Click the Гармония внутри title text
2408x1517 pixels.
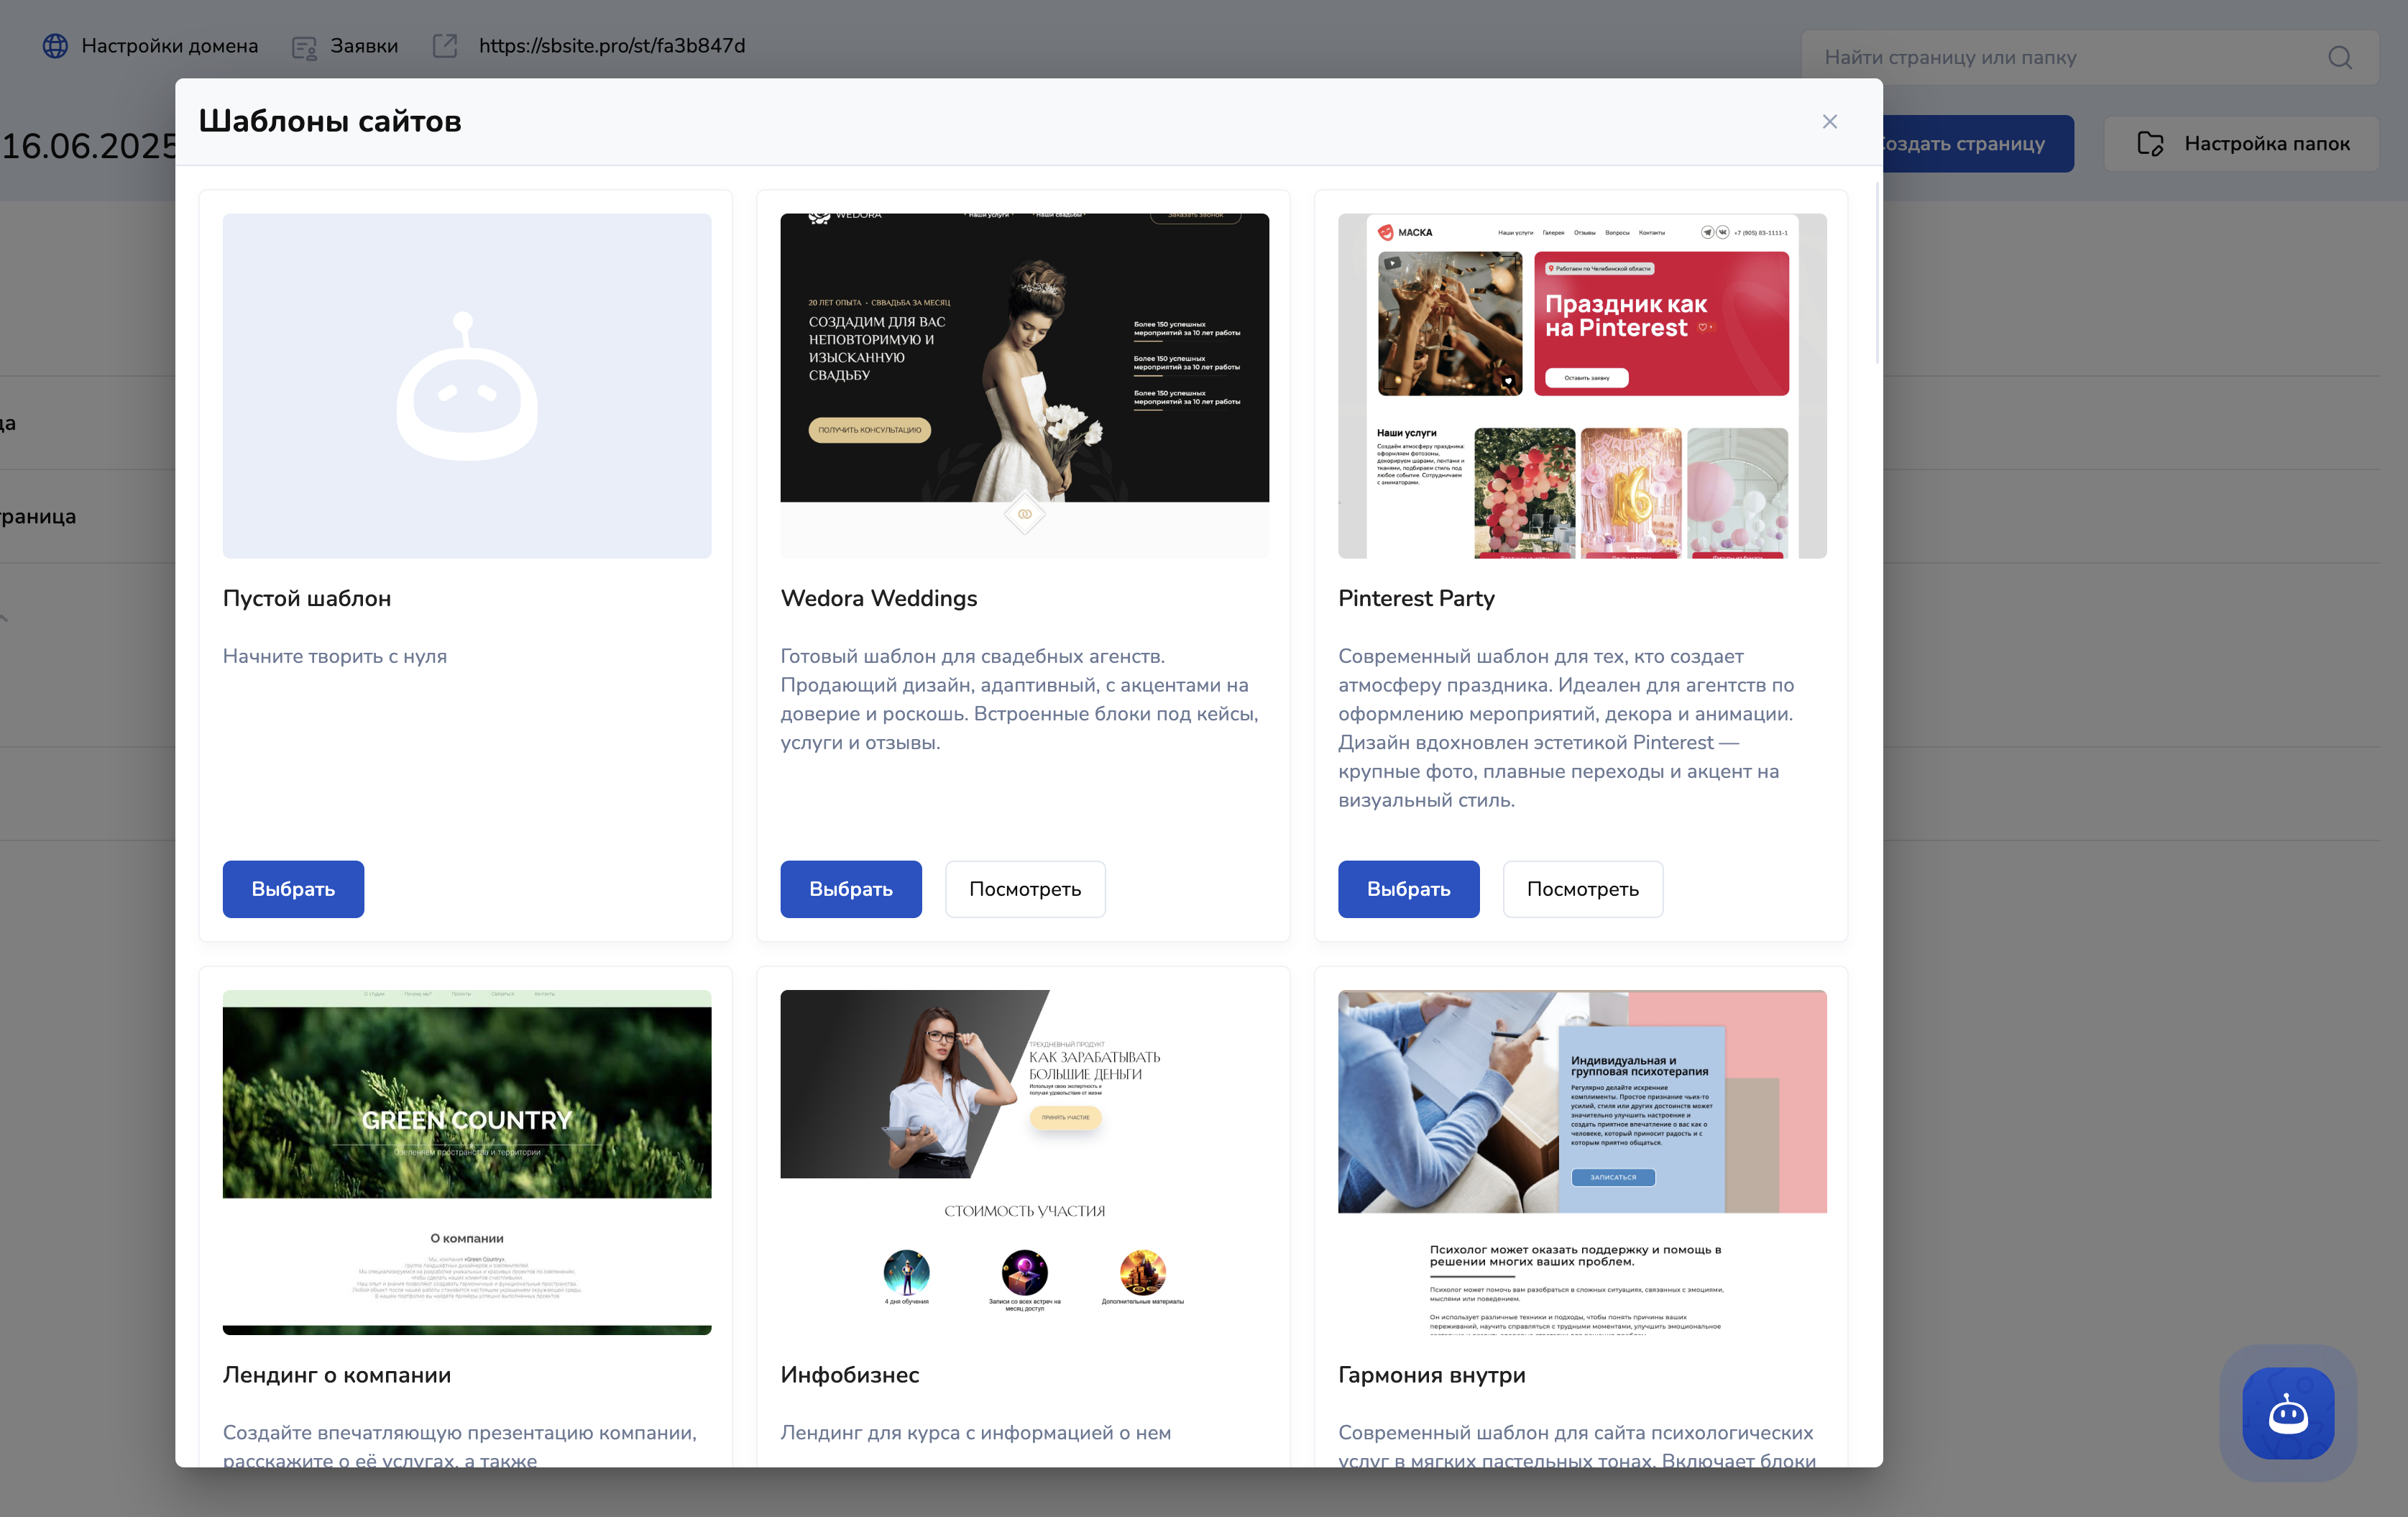(x=1432, y=1375)
